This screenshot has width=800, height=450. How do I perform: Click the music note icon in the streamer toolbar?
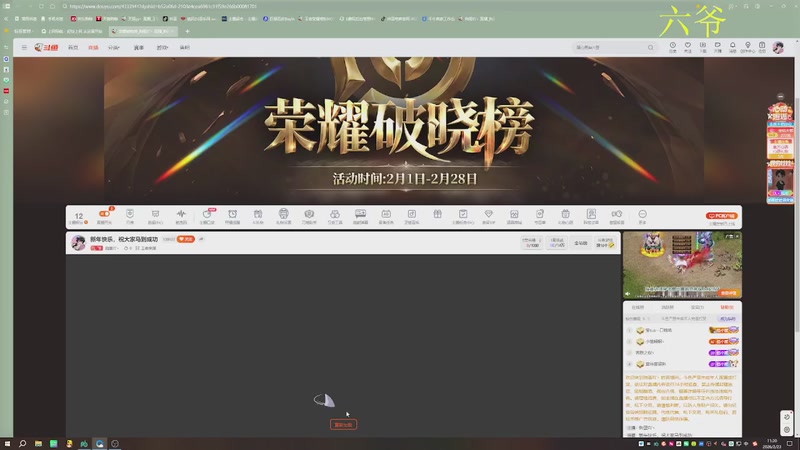coord(412,216)
